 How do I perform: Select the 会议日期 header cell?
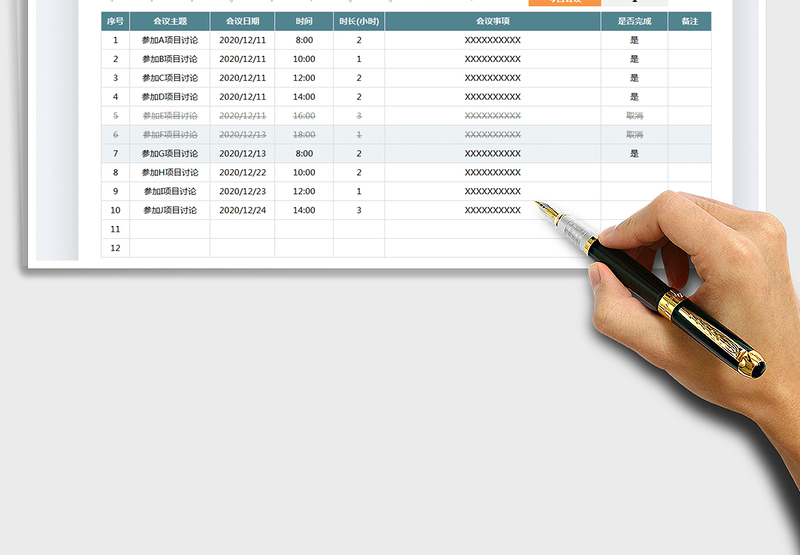pos(242,21)
